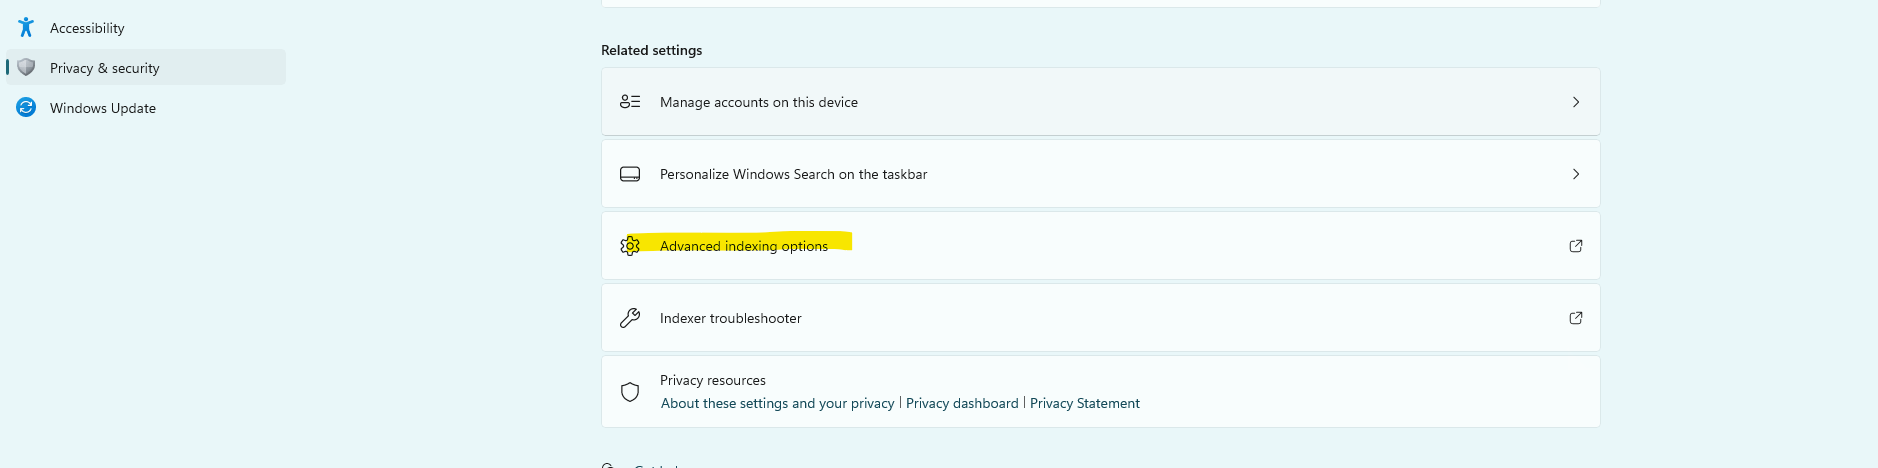Click the taskbar search personalization icon
This screenshot has height=468, width=1878.
(x=630, y=174)
